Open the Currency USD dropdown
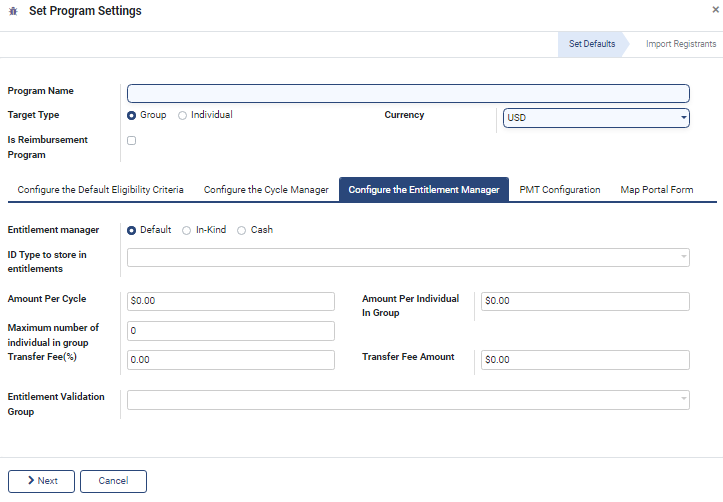723x502 pixels. 596,118
